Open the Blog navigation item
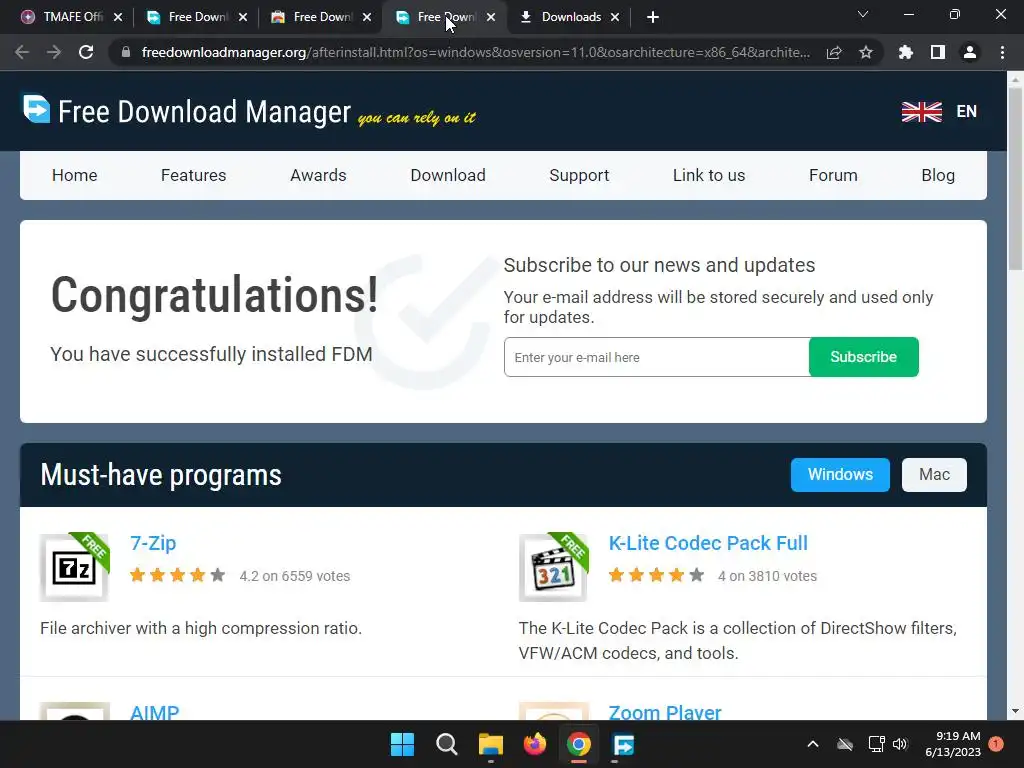This screenshot has height=768, width=1024. click(938, 175)
